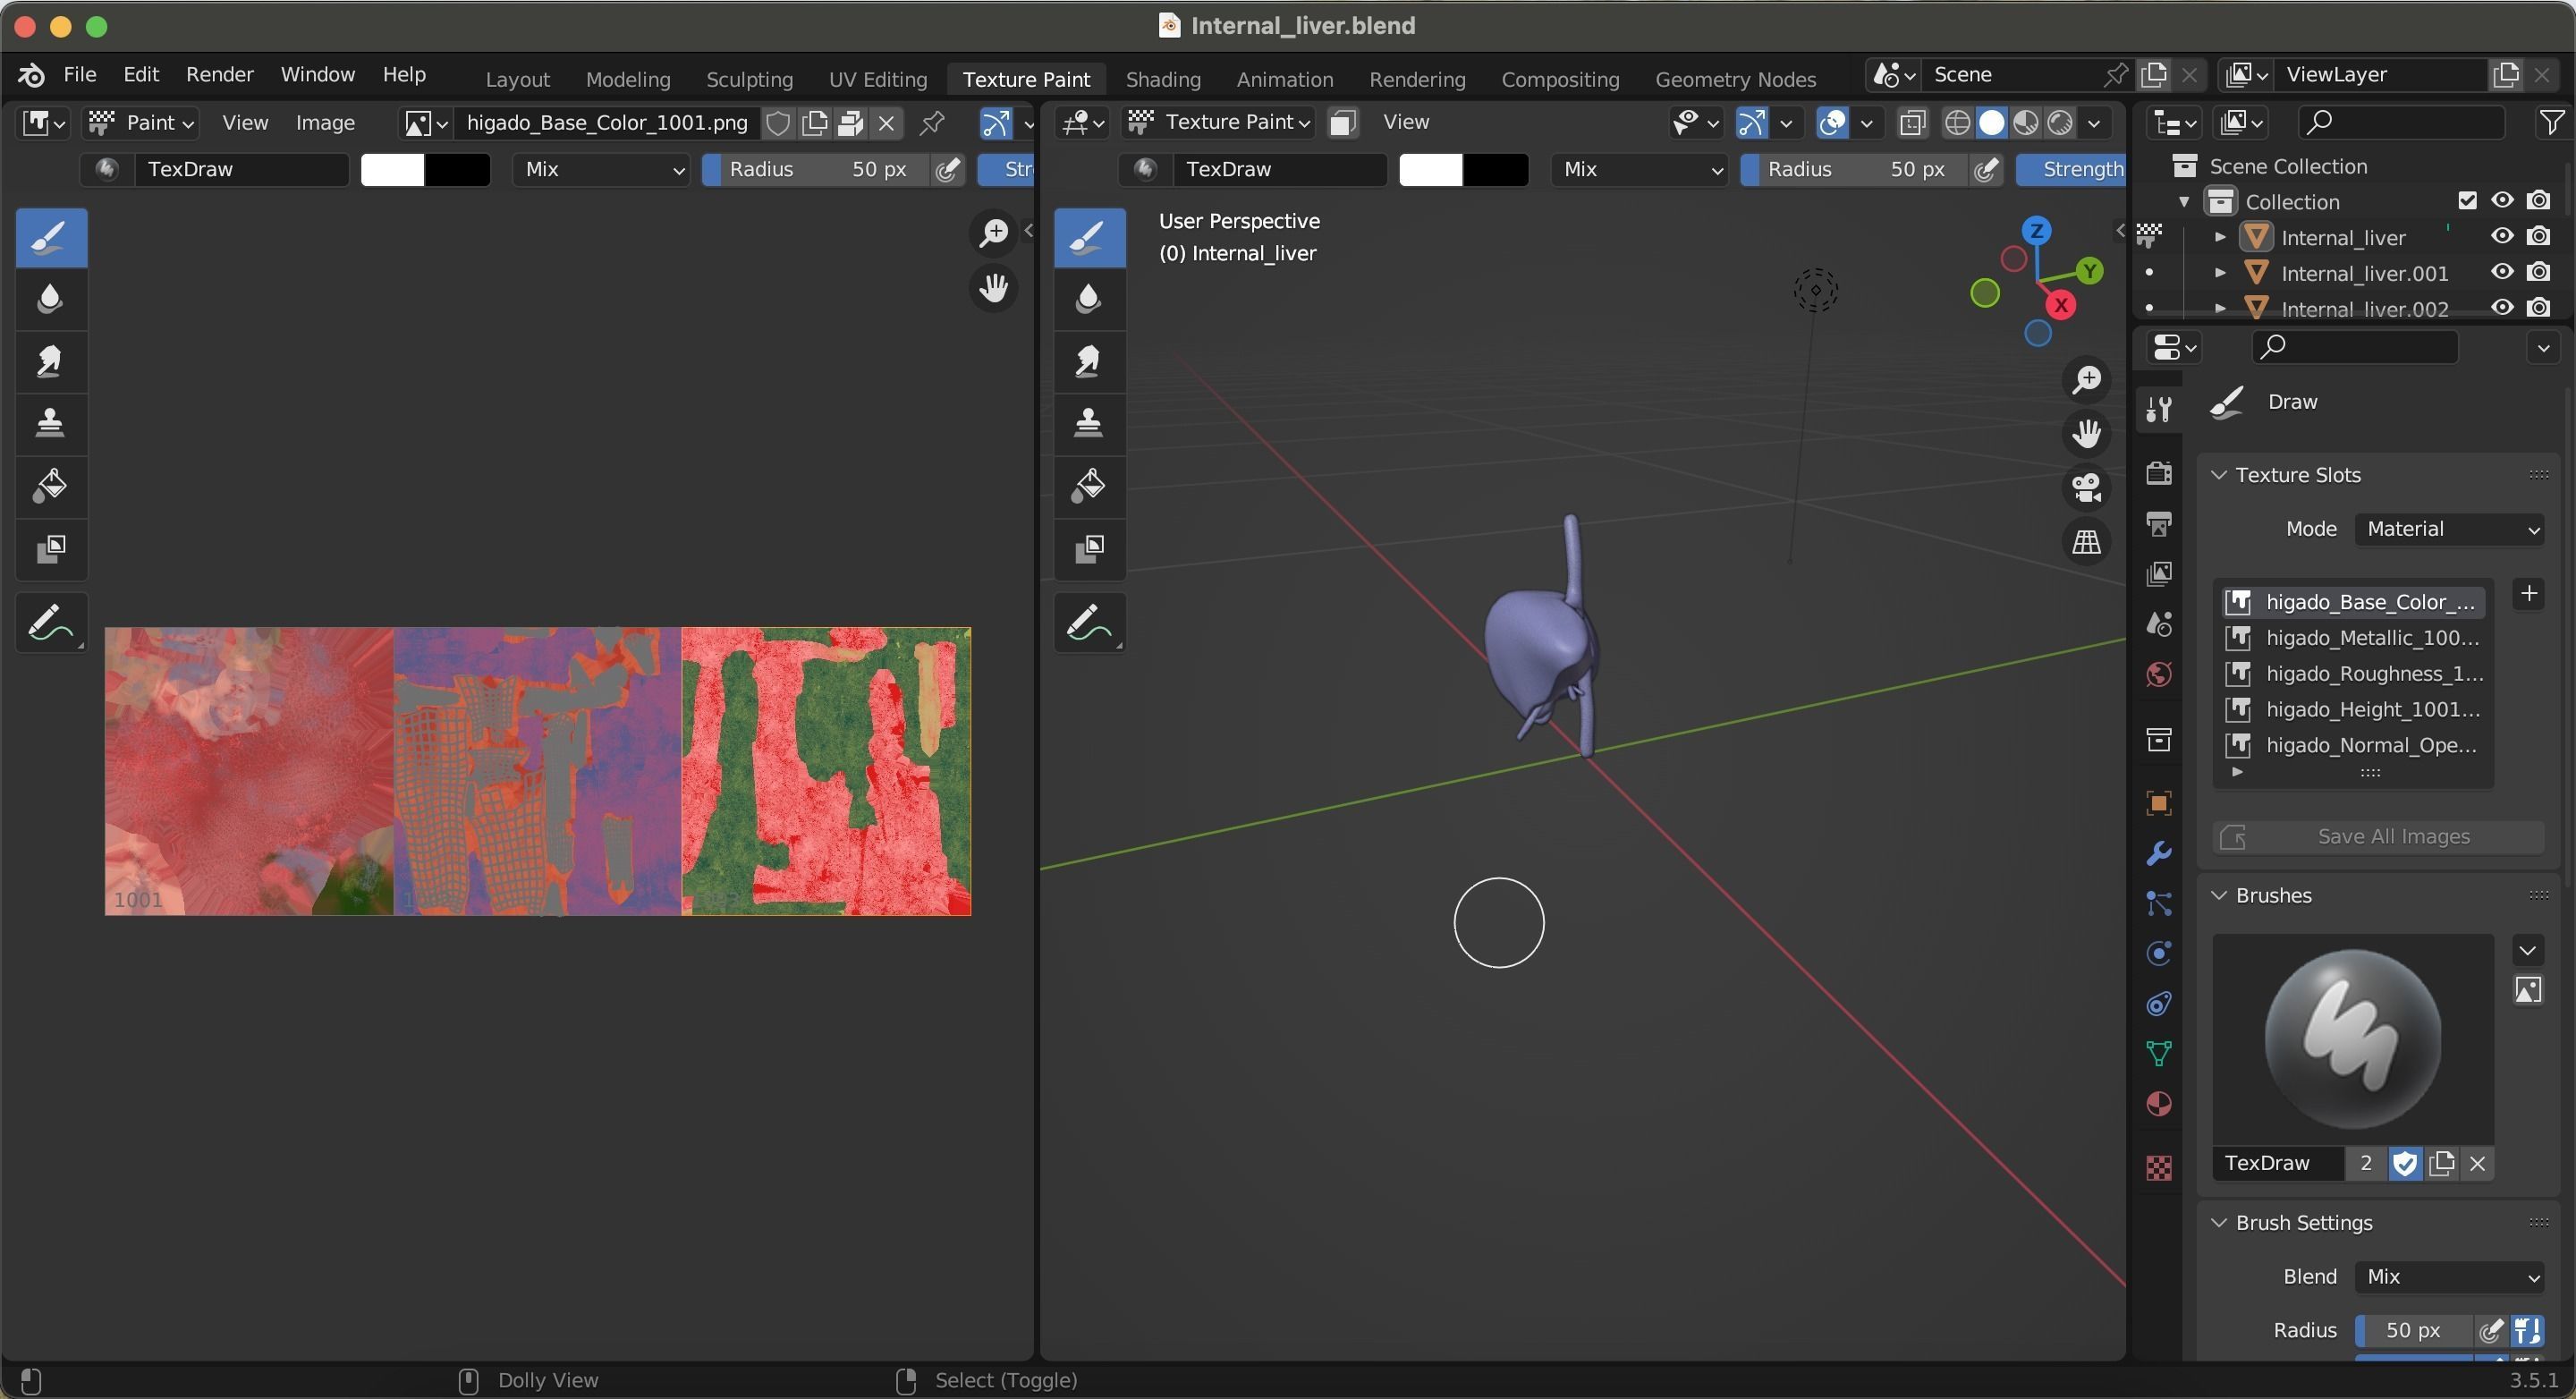Open the Material properties tab
Screen dimensions: 2576x1399
[x=2159, y=1104]
